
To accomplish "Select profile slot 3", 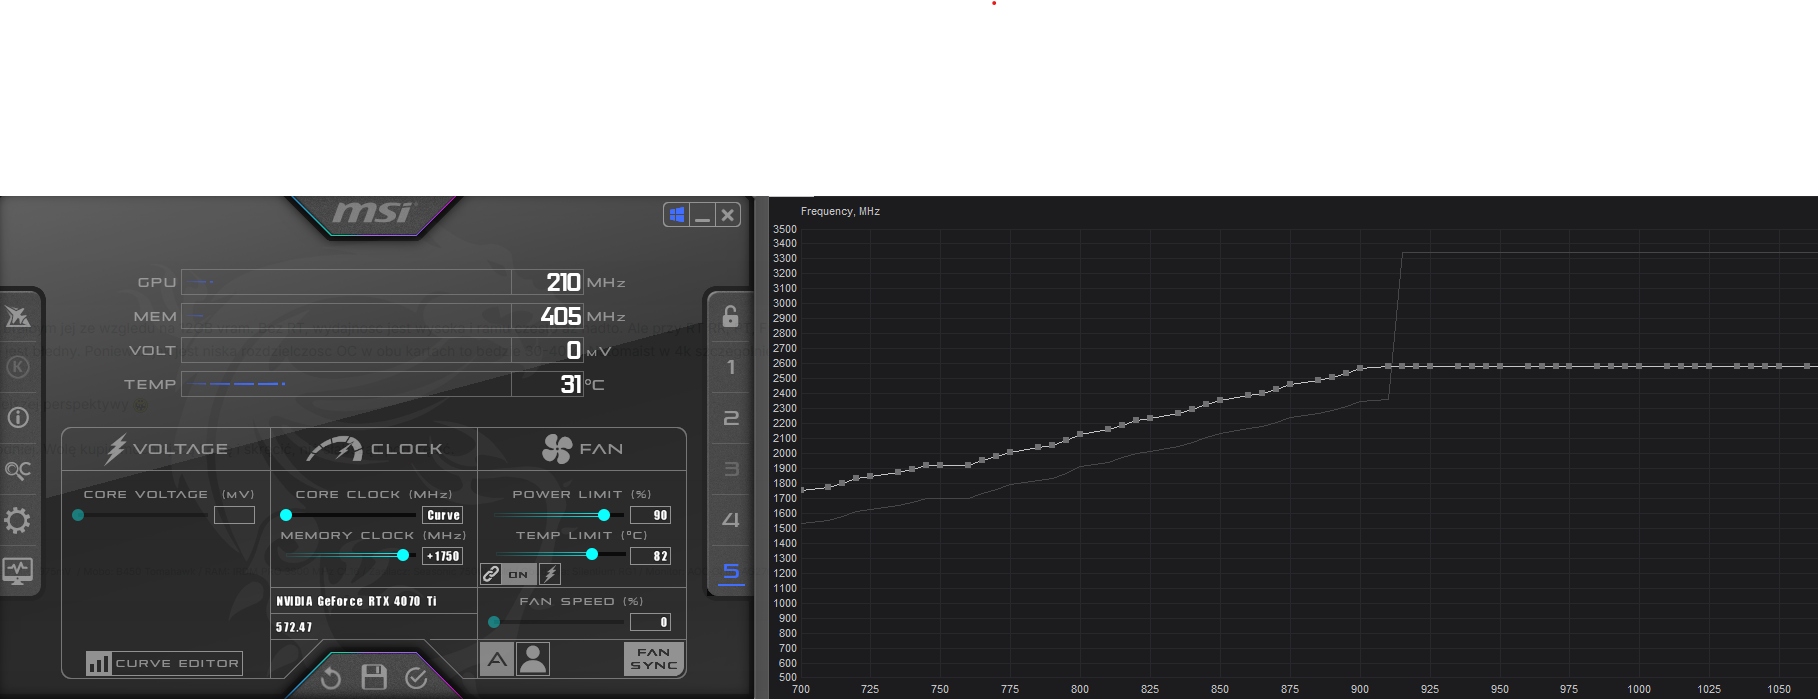I will [731, 469].
